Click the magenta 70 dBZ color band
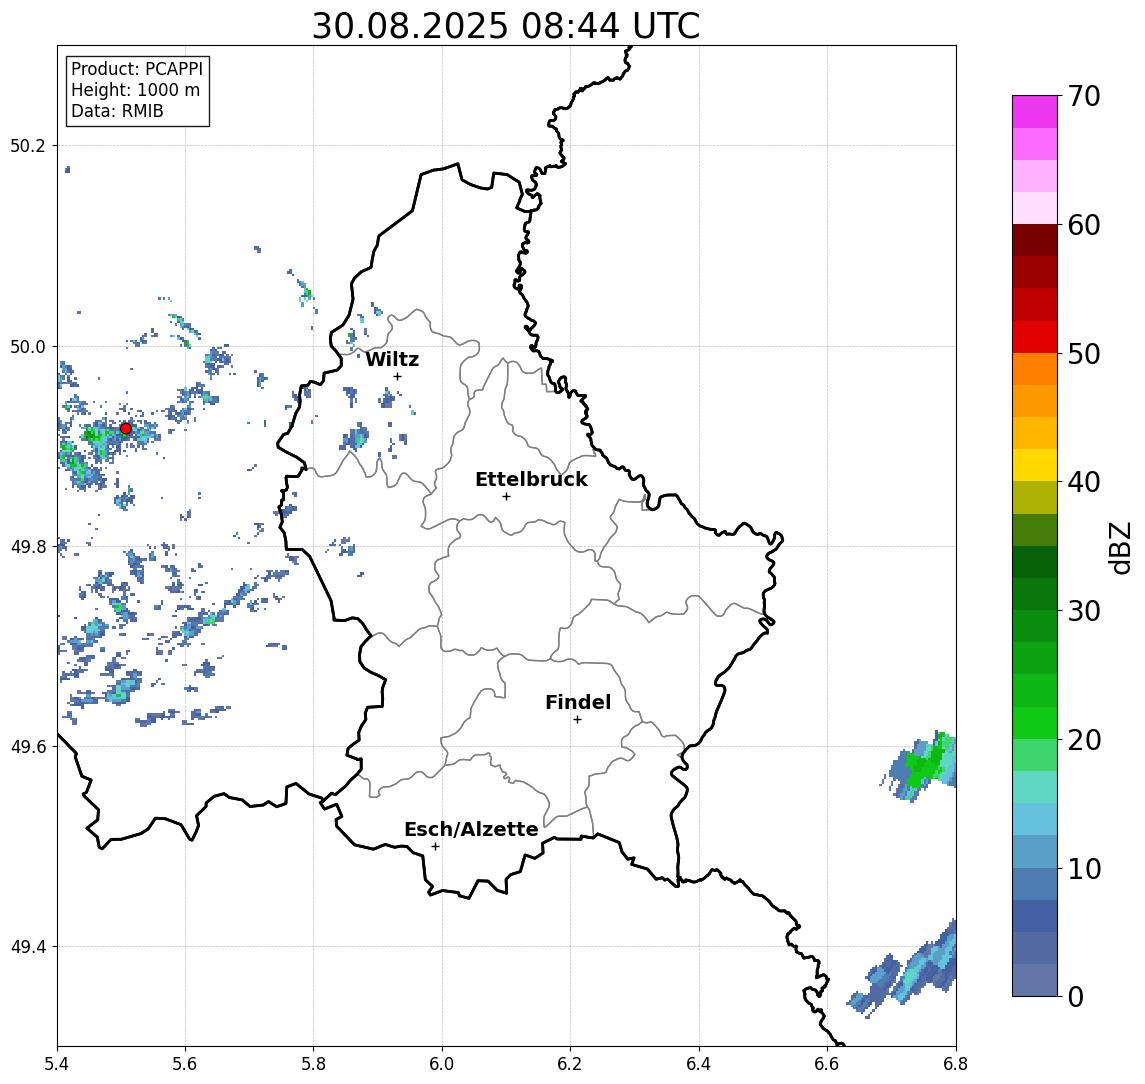The width and height of the screenshot is (1145, 1084). [1035, 112]
